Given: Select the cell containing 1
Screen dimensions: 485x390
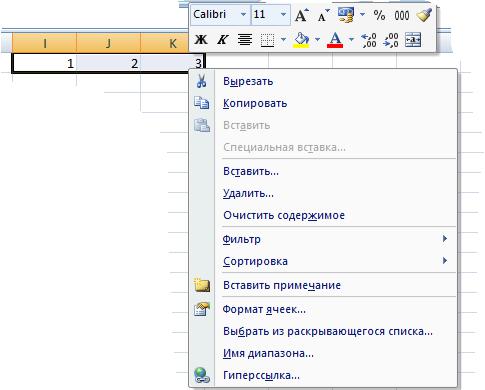Looking at the screenshot, I should pos(44,63).
